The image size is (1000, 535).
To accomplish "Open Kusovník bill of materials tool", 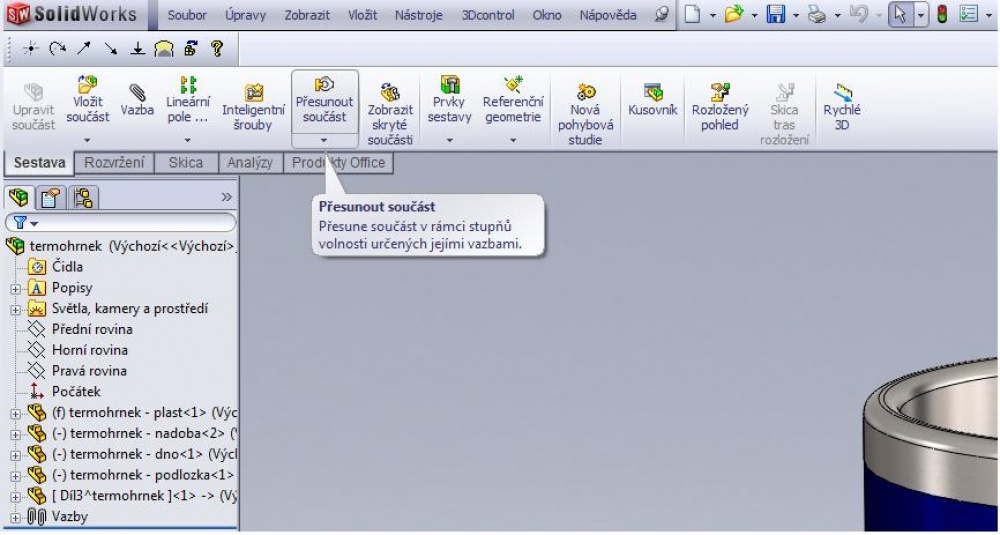I will point(652,101).
